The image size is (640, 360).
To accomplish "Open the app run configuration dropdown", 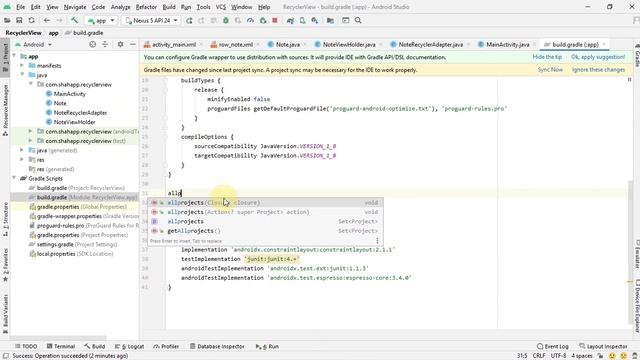I will [x=101, y=20].
